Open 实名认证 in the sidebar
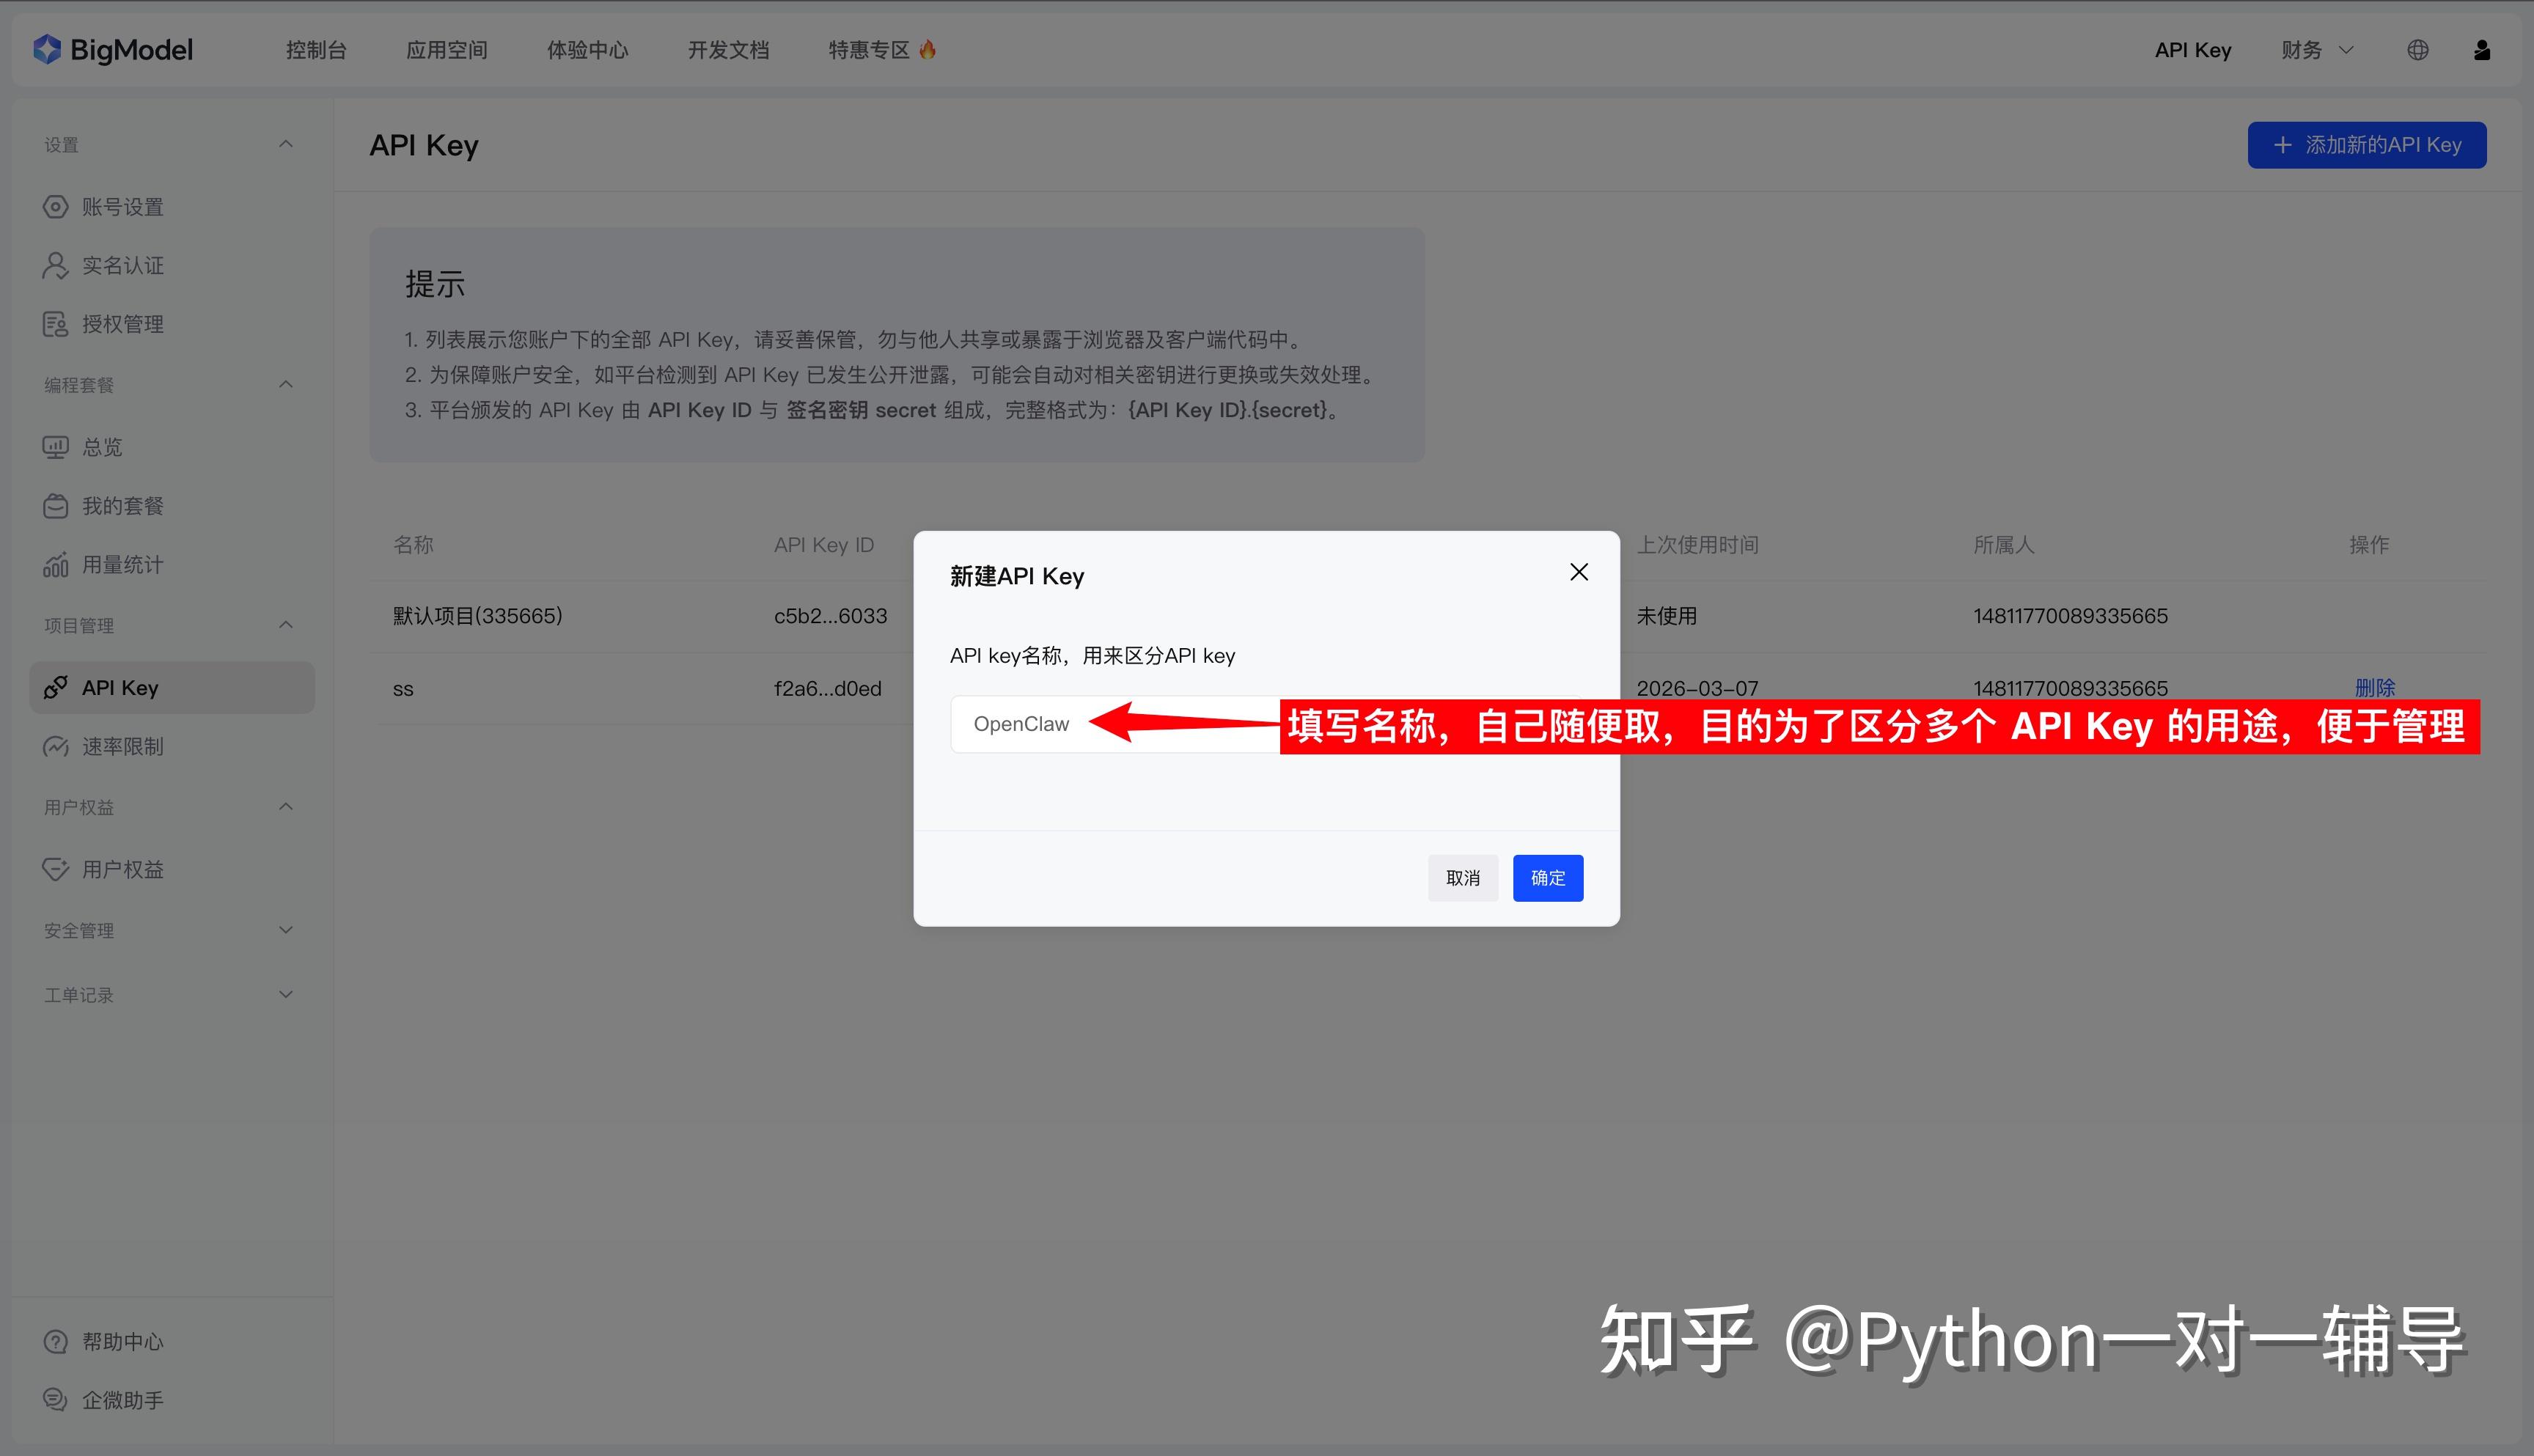Screen dimensions: 2534x1456 [122, 265]
